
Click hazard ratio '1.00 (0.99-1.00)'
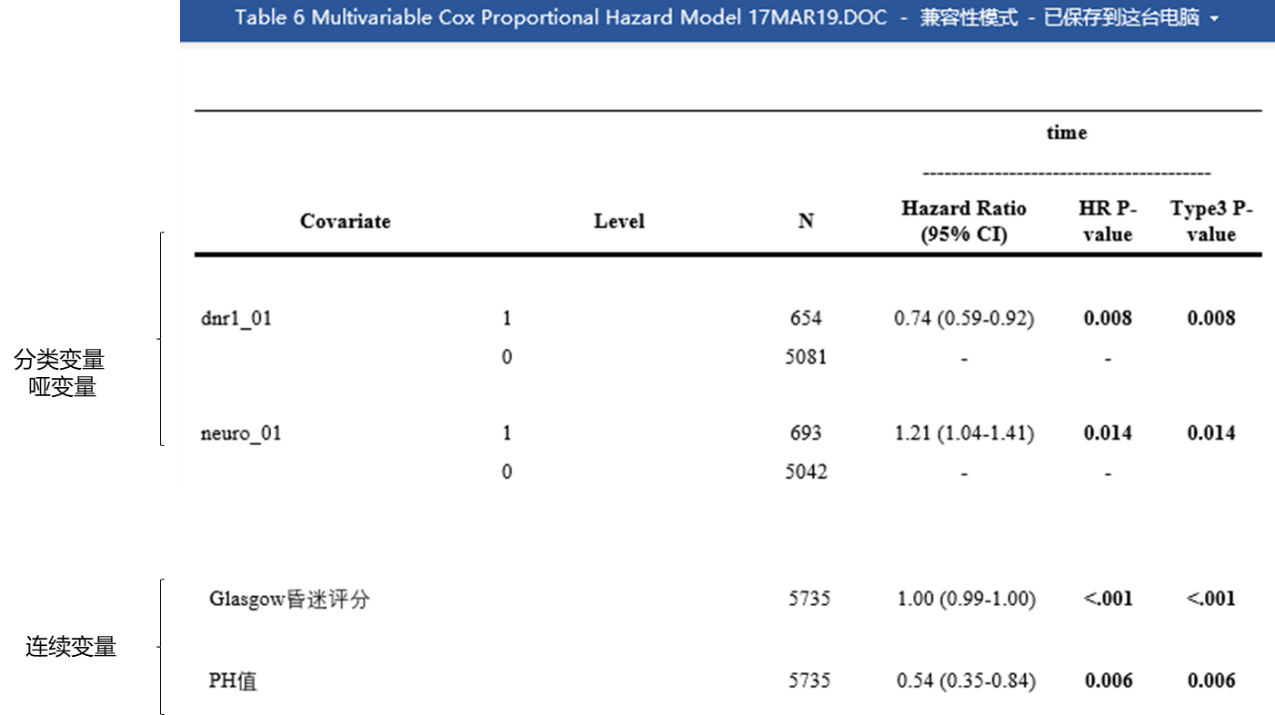[966, 599]
